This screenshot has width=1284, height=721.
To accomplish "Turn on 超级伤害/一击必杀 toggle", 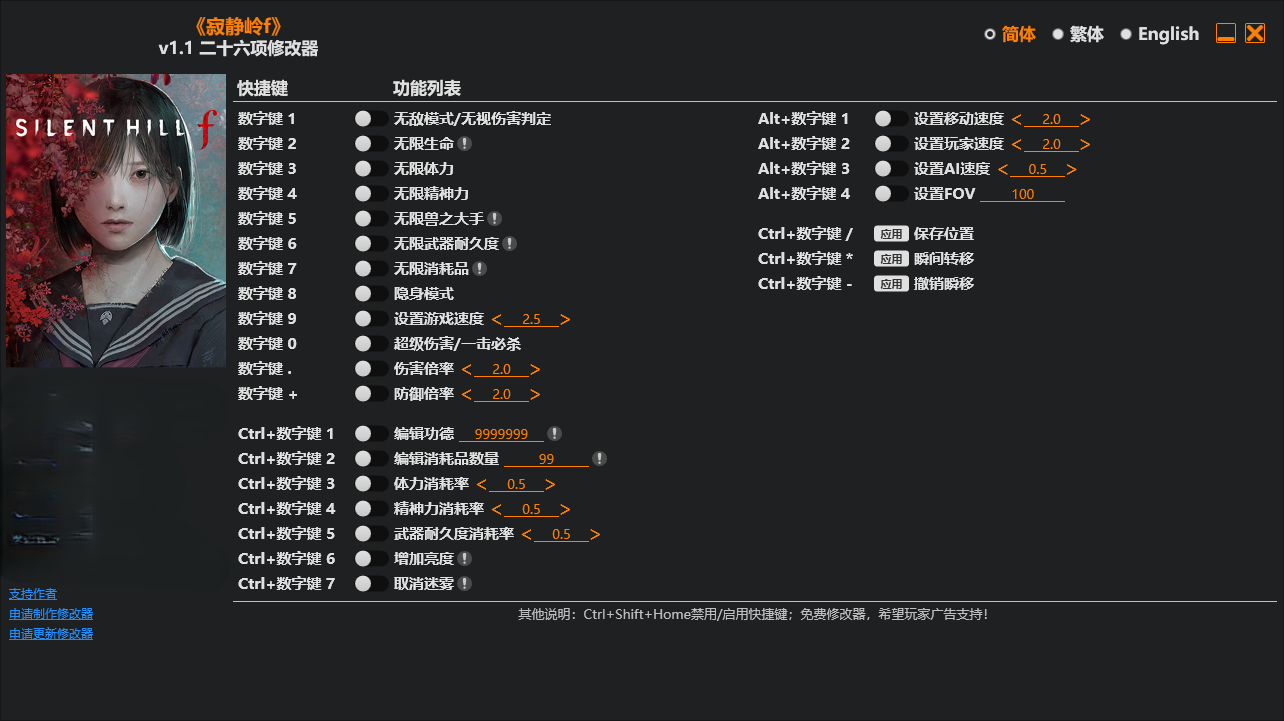I will click(371, 344).
